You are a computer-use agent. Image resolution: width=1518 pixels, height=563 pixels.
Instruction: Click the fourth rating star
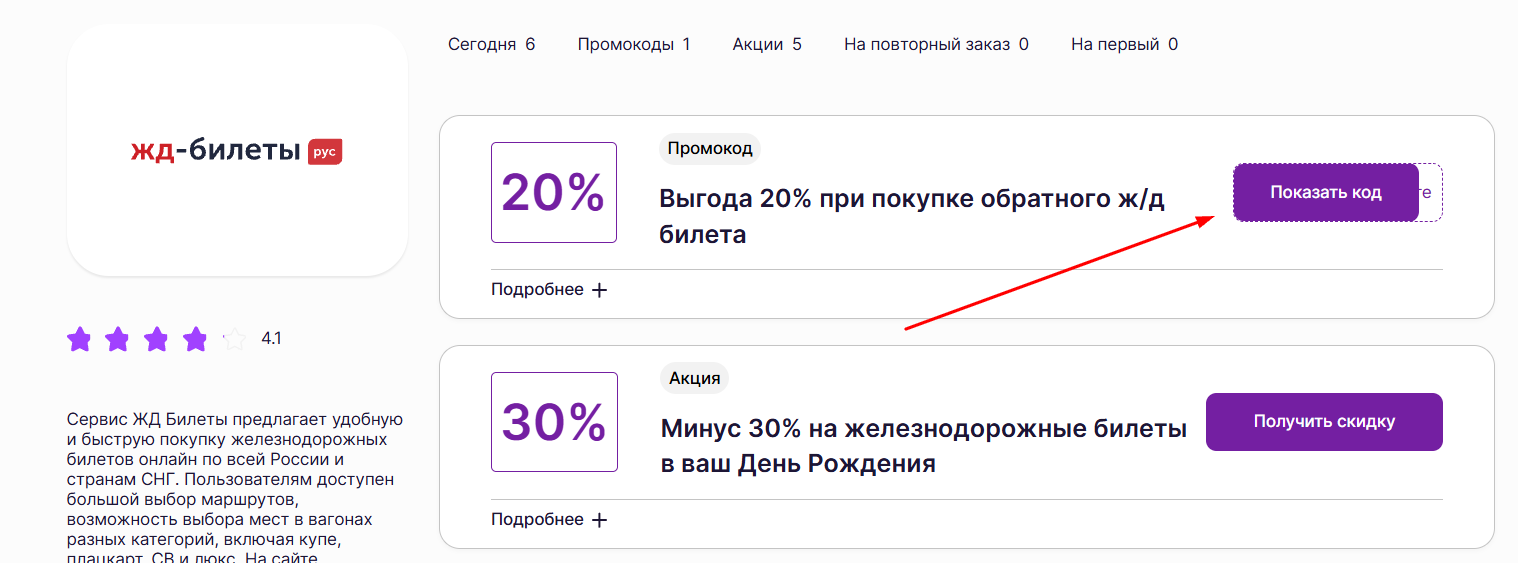pyautogui.click(x=195, y=340)
